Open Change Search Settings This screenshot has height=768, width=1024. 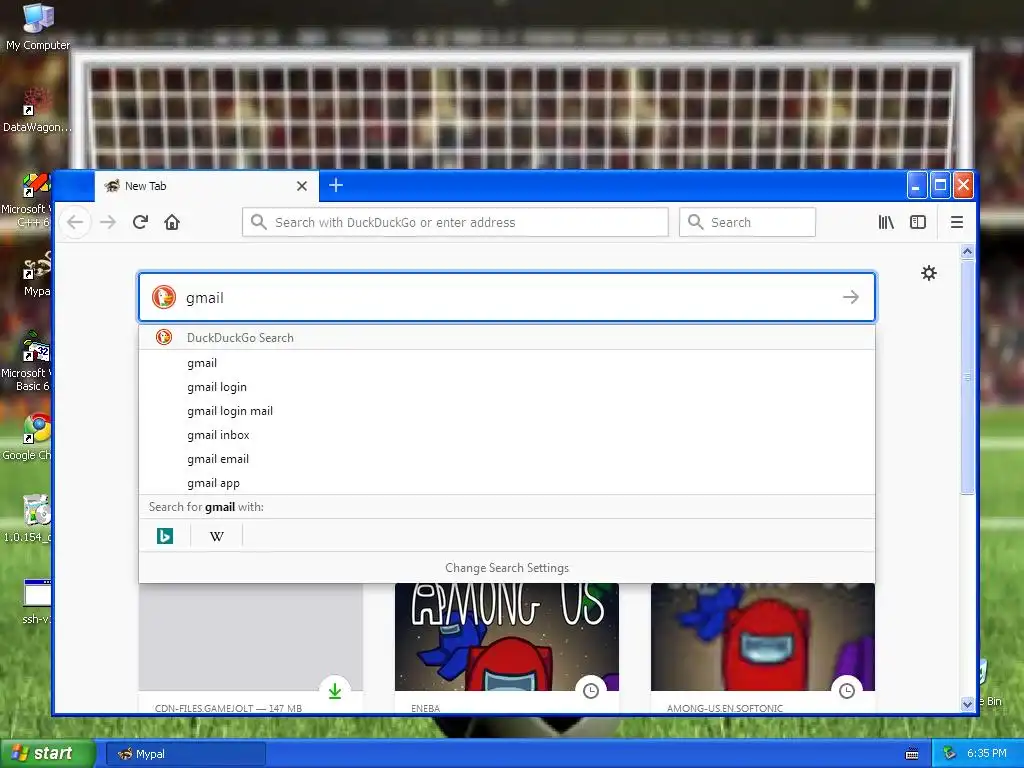[x=507, y=568]
